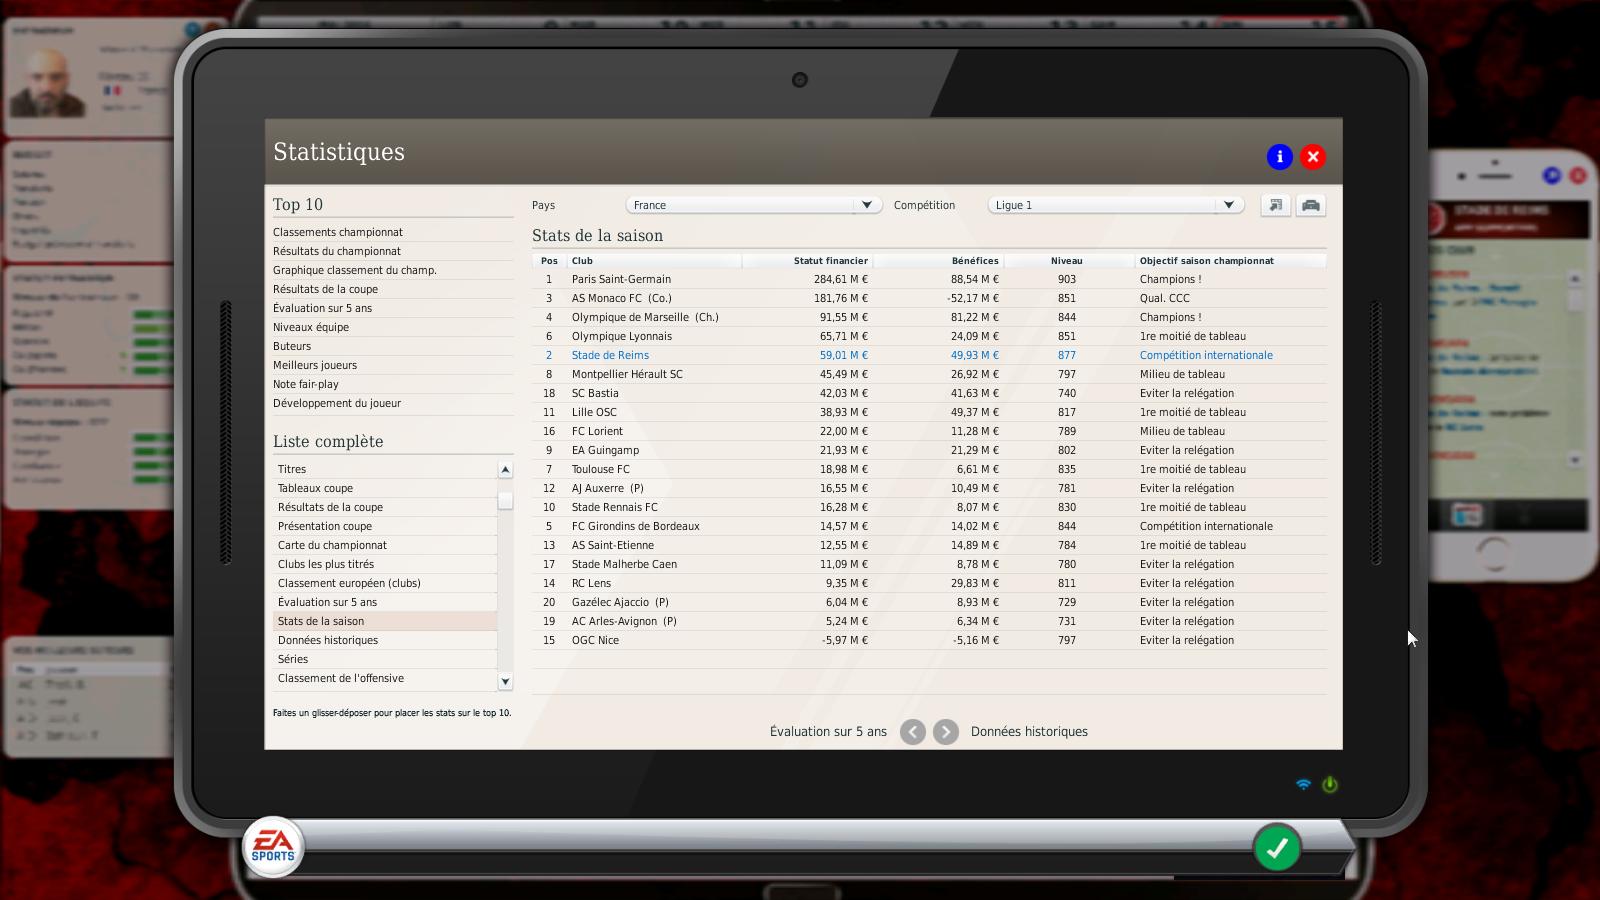Click highlighted Stade de Reims row
Viewport: 1600px width, 900px height.
[x=929, y=355]
